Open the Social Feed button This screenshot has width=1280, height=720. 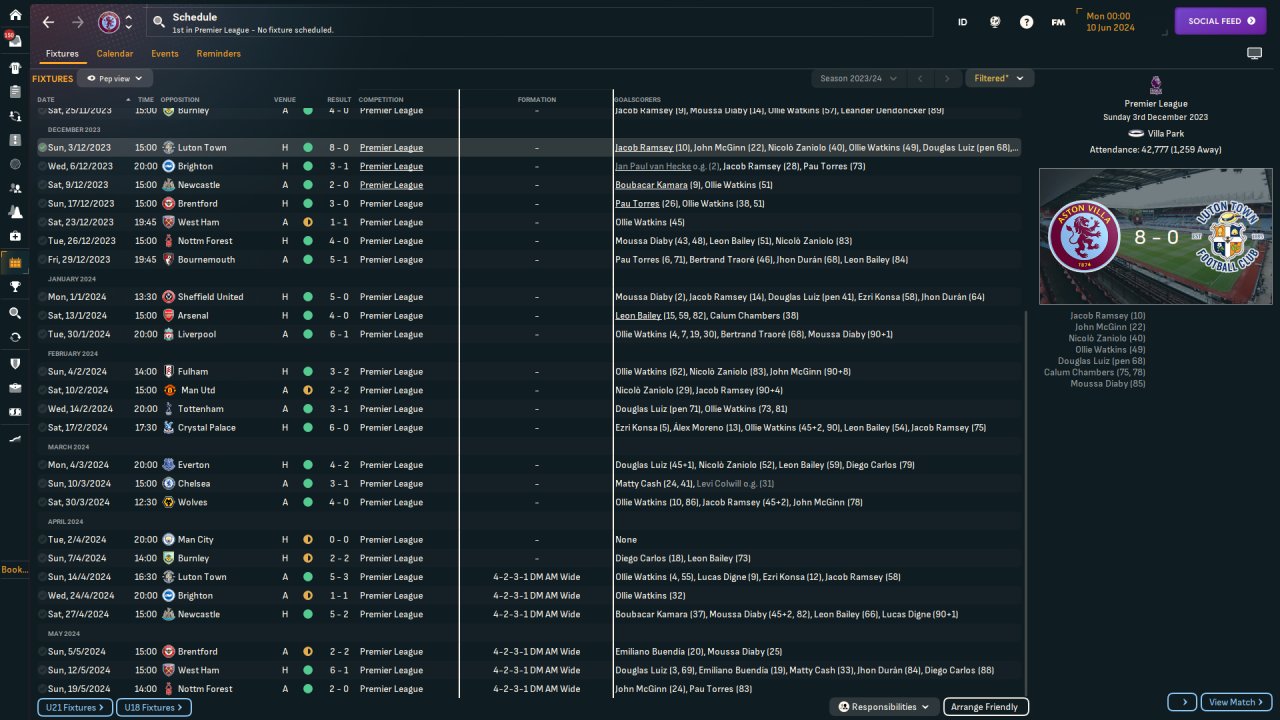(x=1220, y=21)
